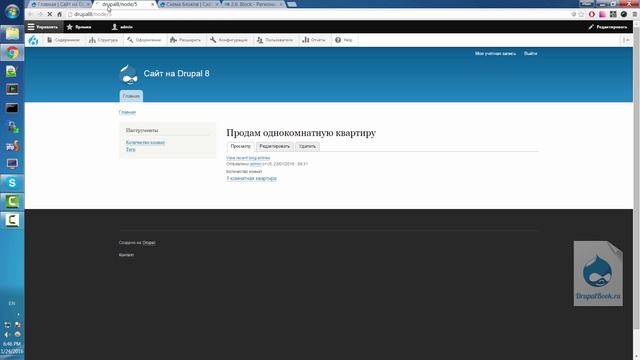Open Skype from taskbar

12,182
